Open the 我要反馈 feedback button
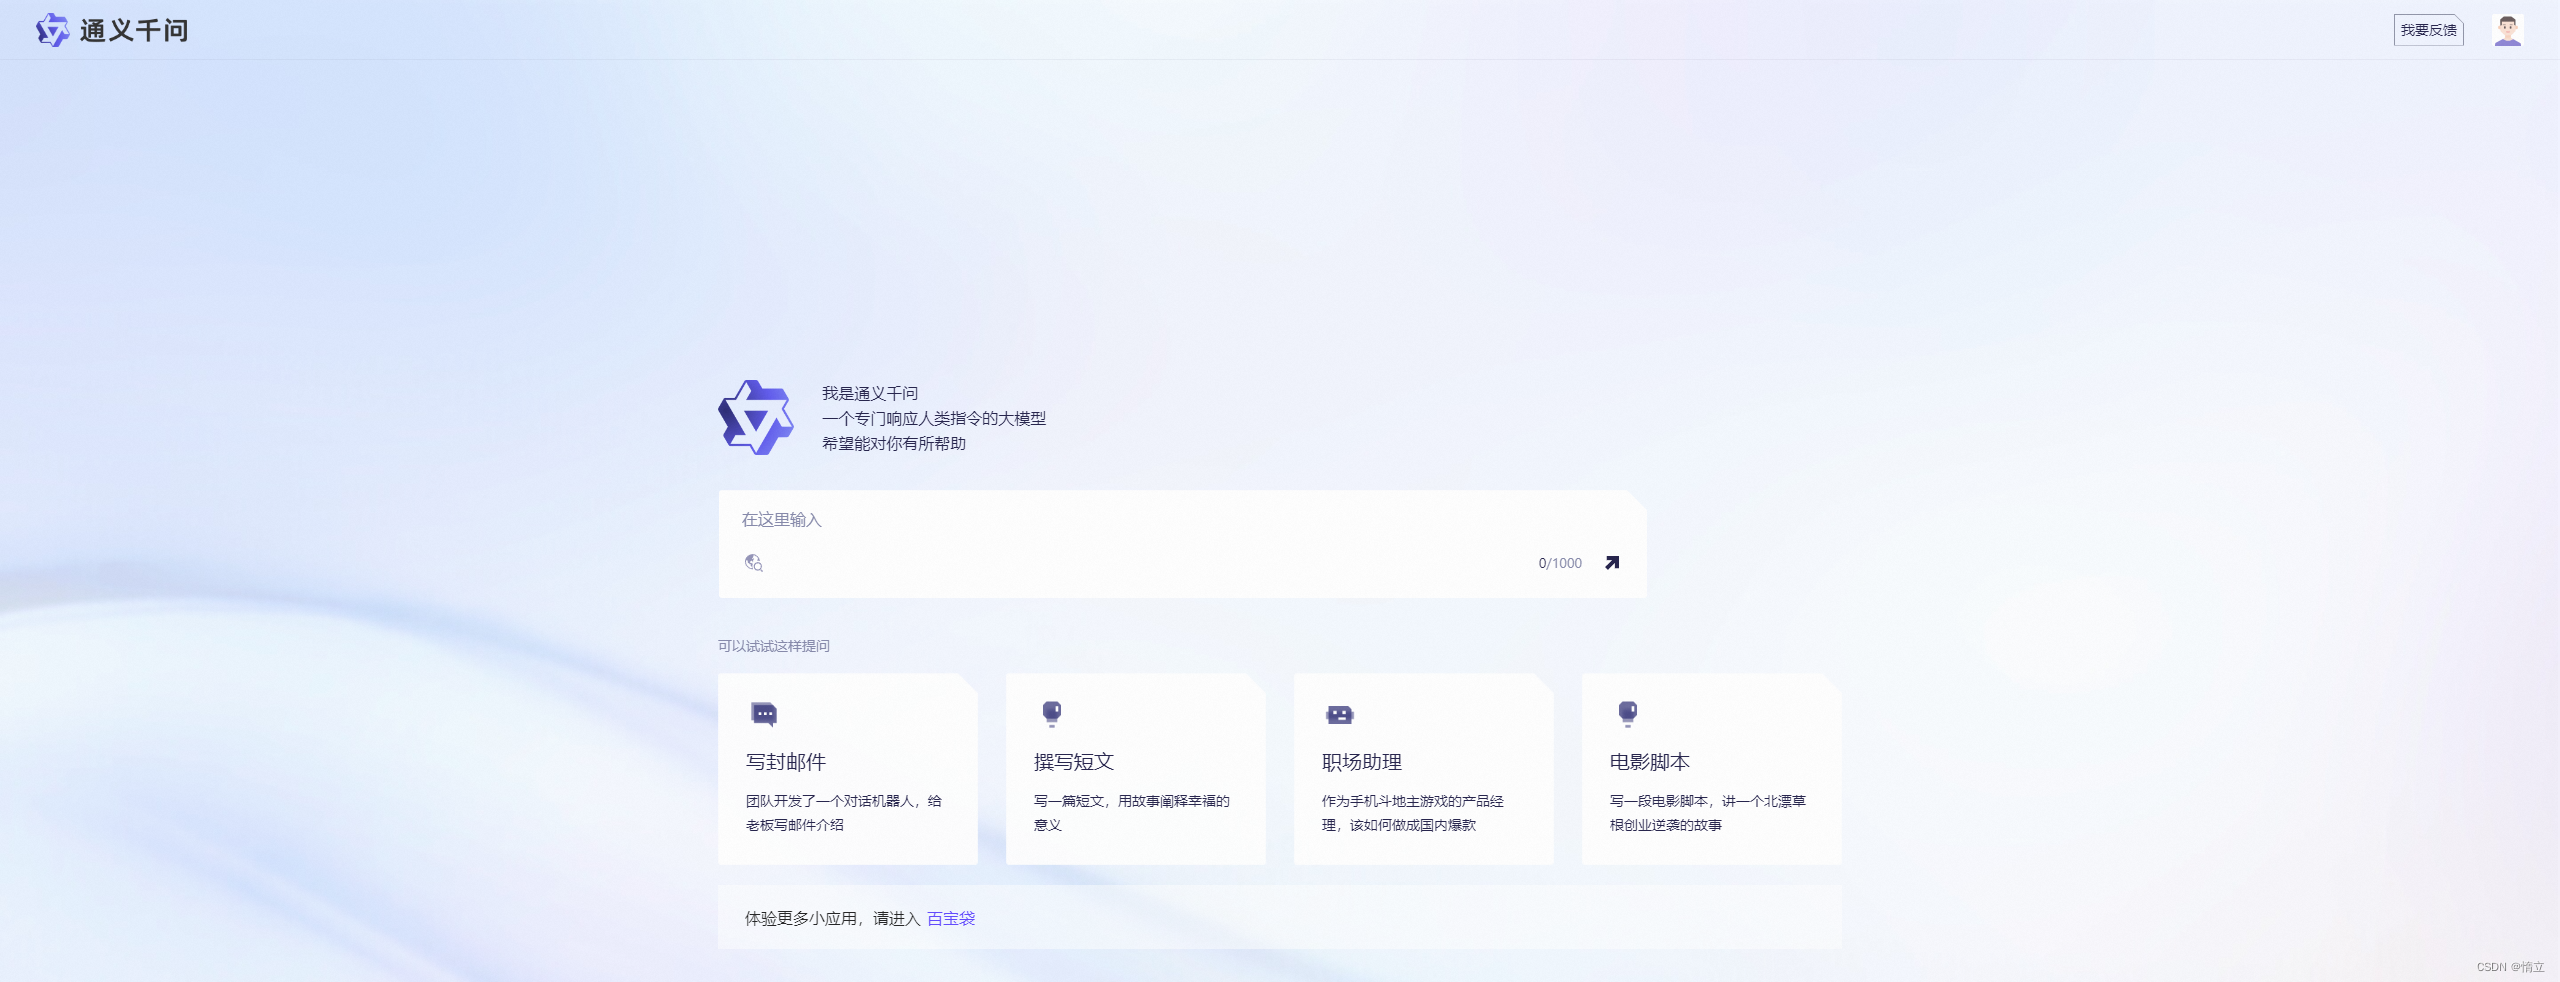 click(x=2428, y=30)
